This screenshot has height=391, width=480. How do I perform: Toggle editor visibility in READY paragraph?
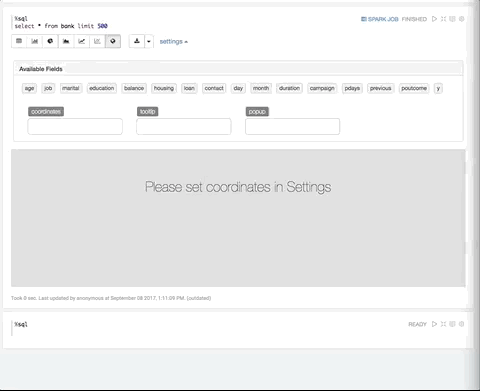pyautogui.click(x=443, y=324)
